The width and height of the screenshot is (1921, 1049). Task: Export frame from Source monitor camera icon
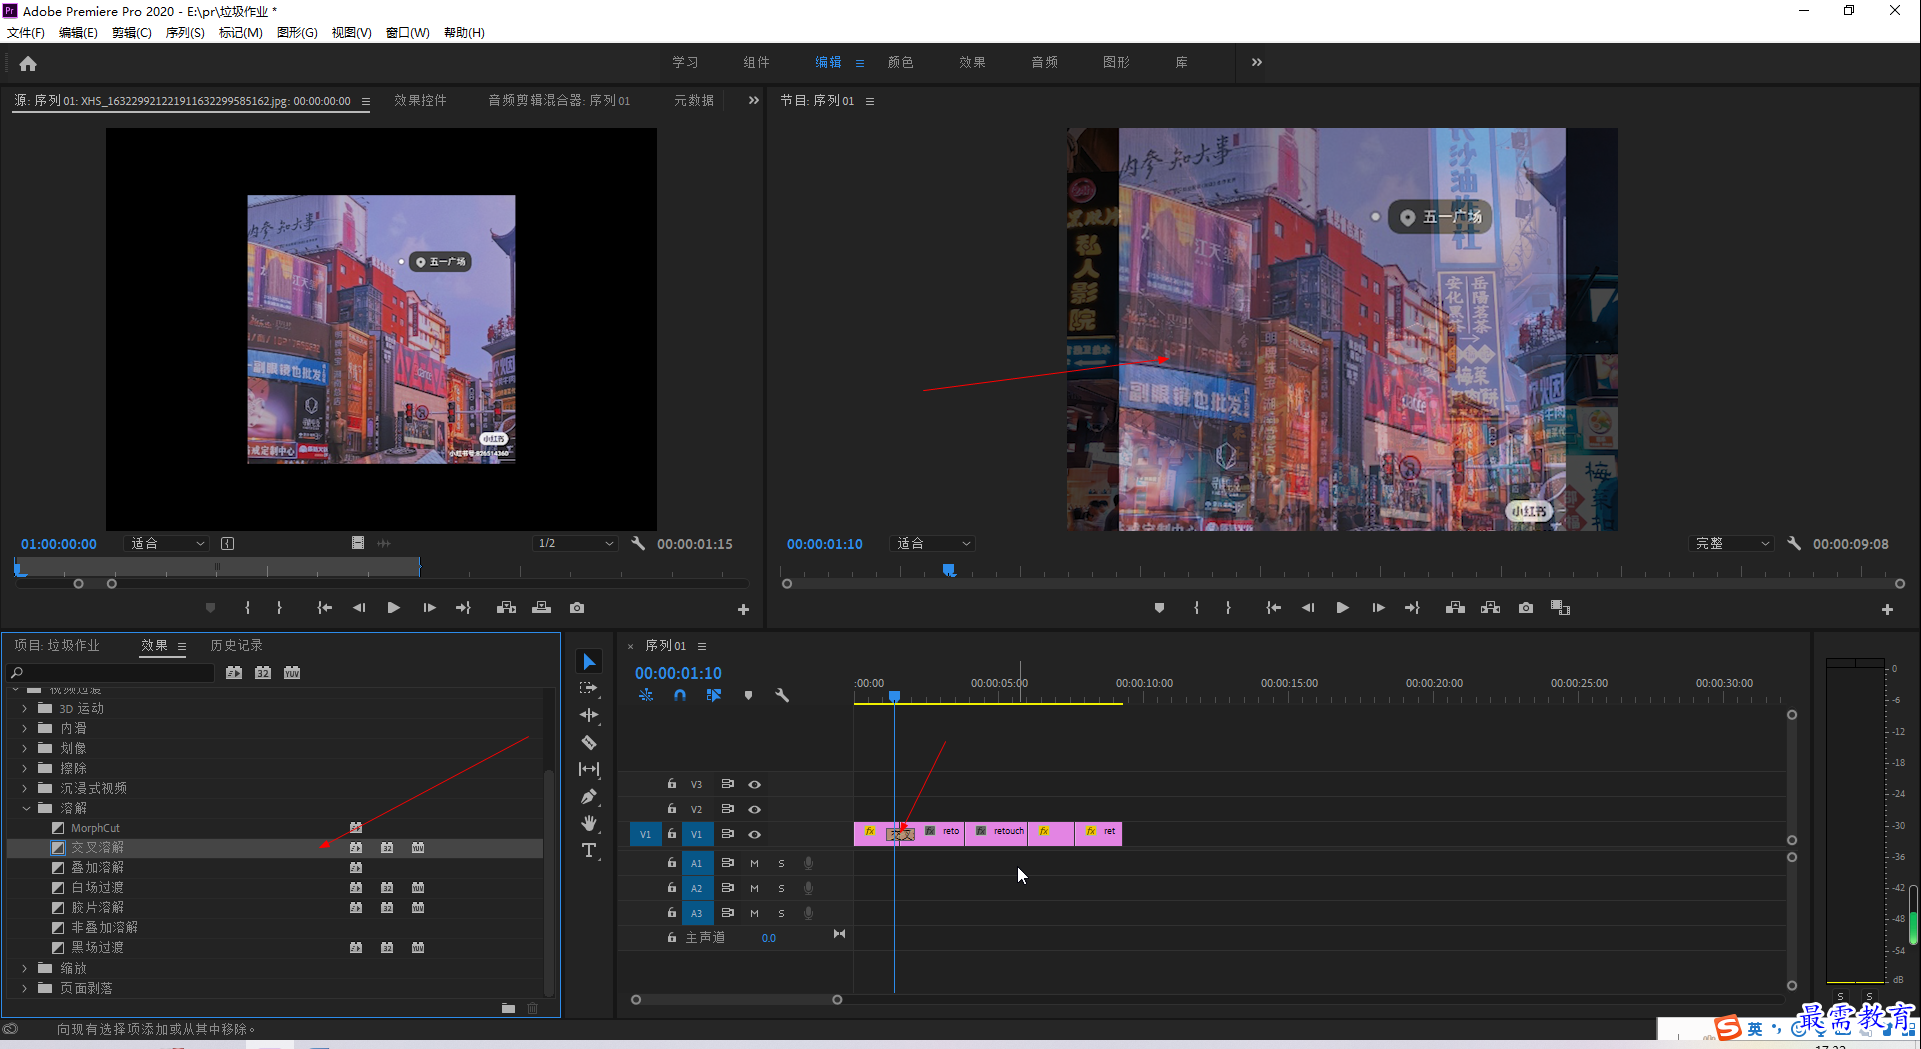[x=577, y=608]
